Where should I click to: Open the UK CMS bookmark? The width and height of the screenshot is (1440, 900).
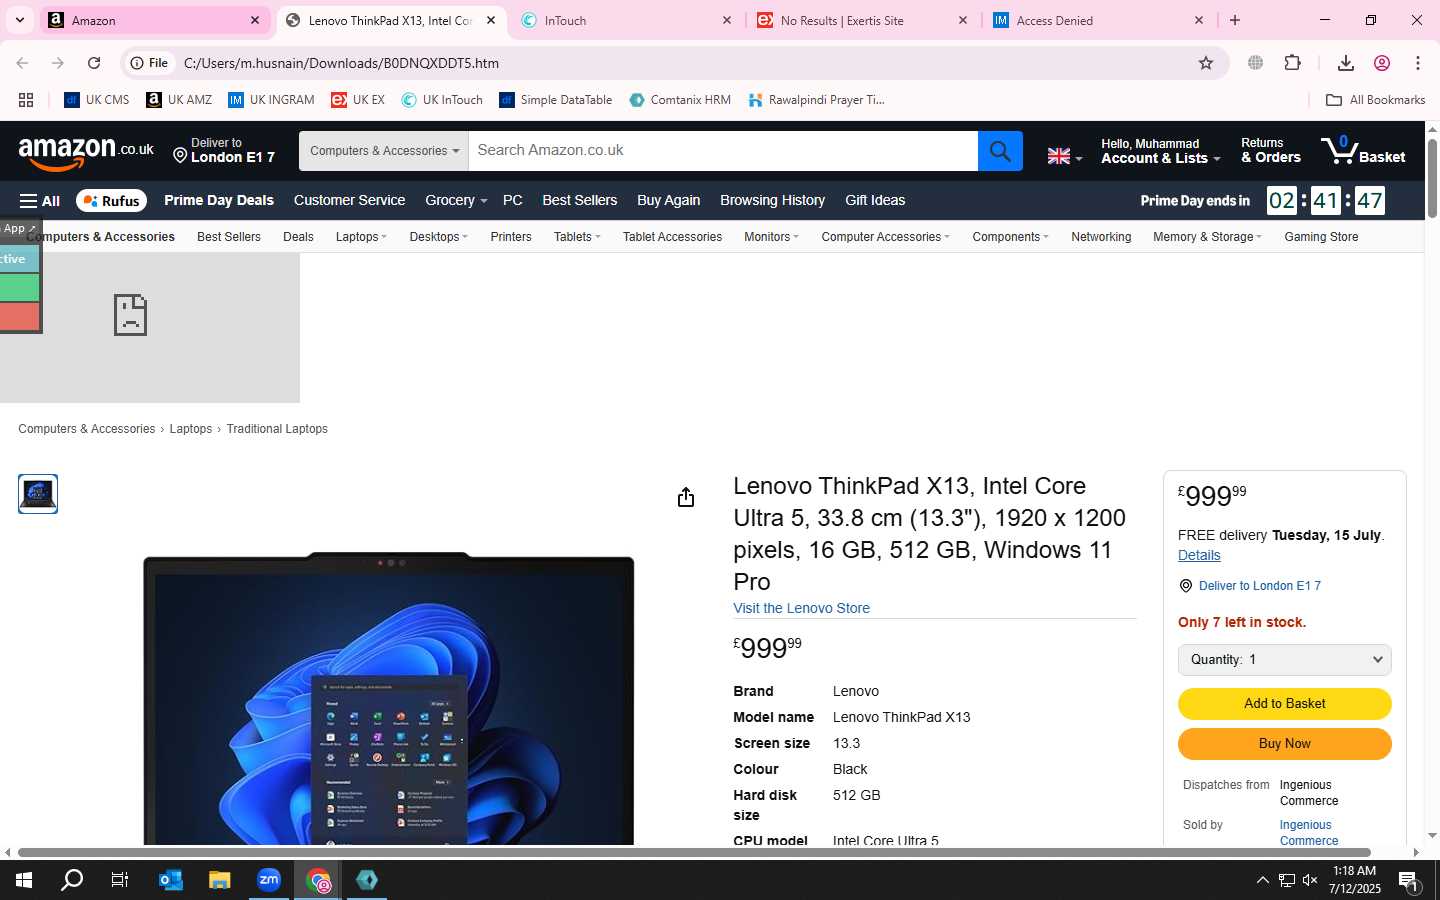pos(97,100)
